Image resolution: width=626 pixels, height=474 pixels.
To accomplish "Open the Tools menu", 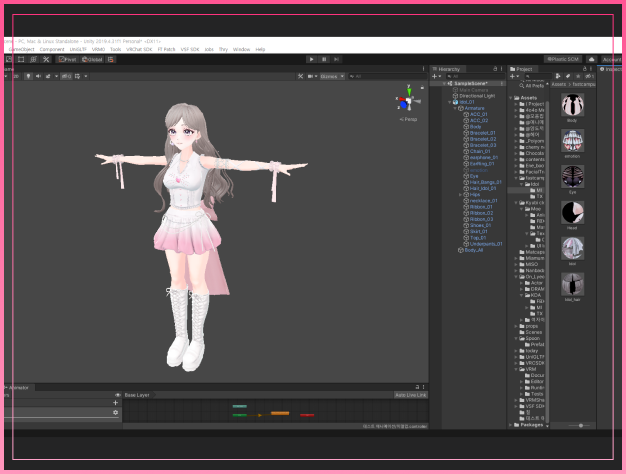I will coord(115,49).
